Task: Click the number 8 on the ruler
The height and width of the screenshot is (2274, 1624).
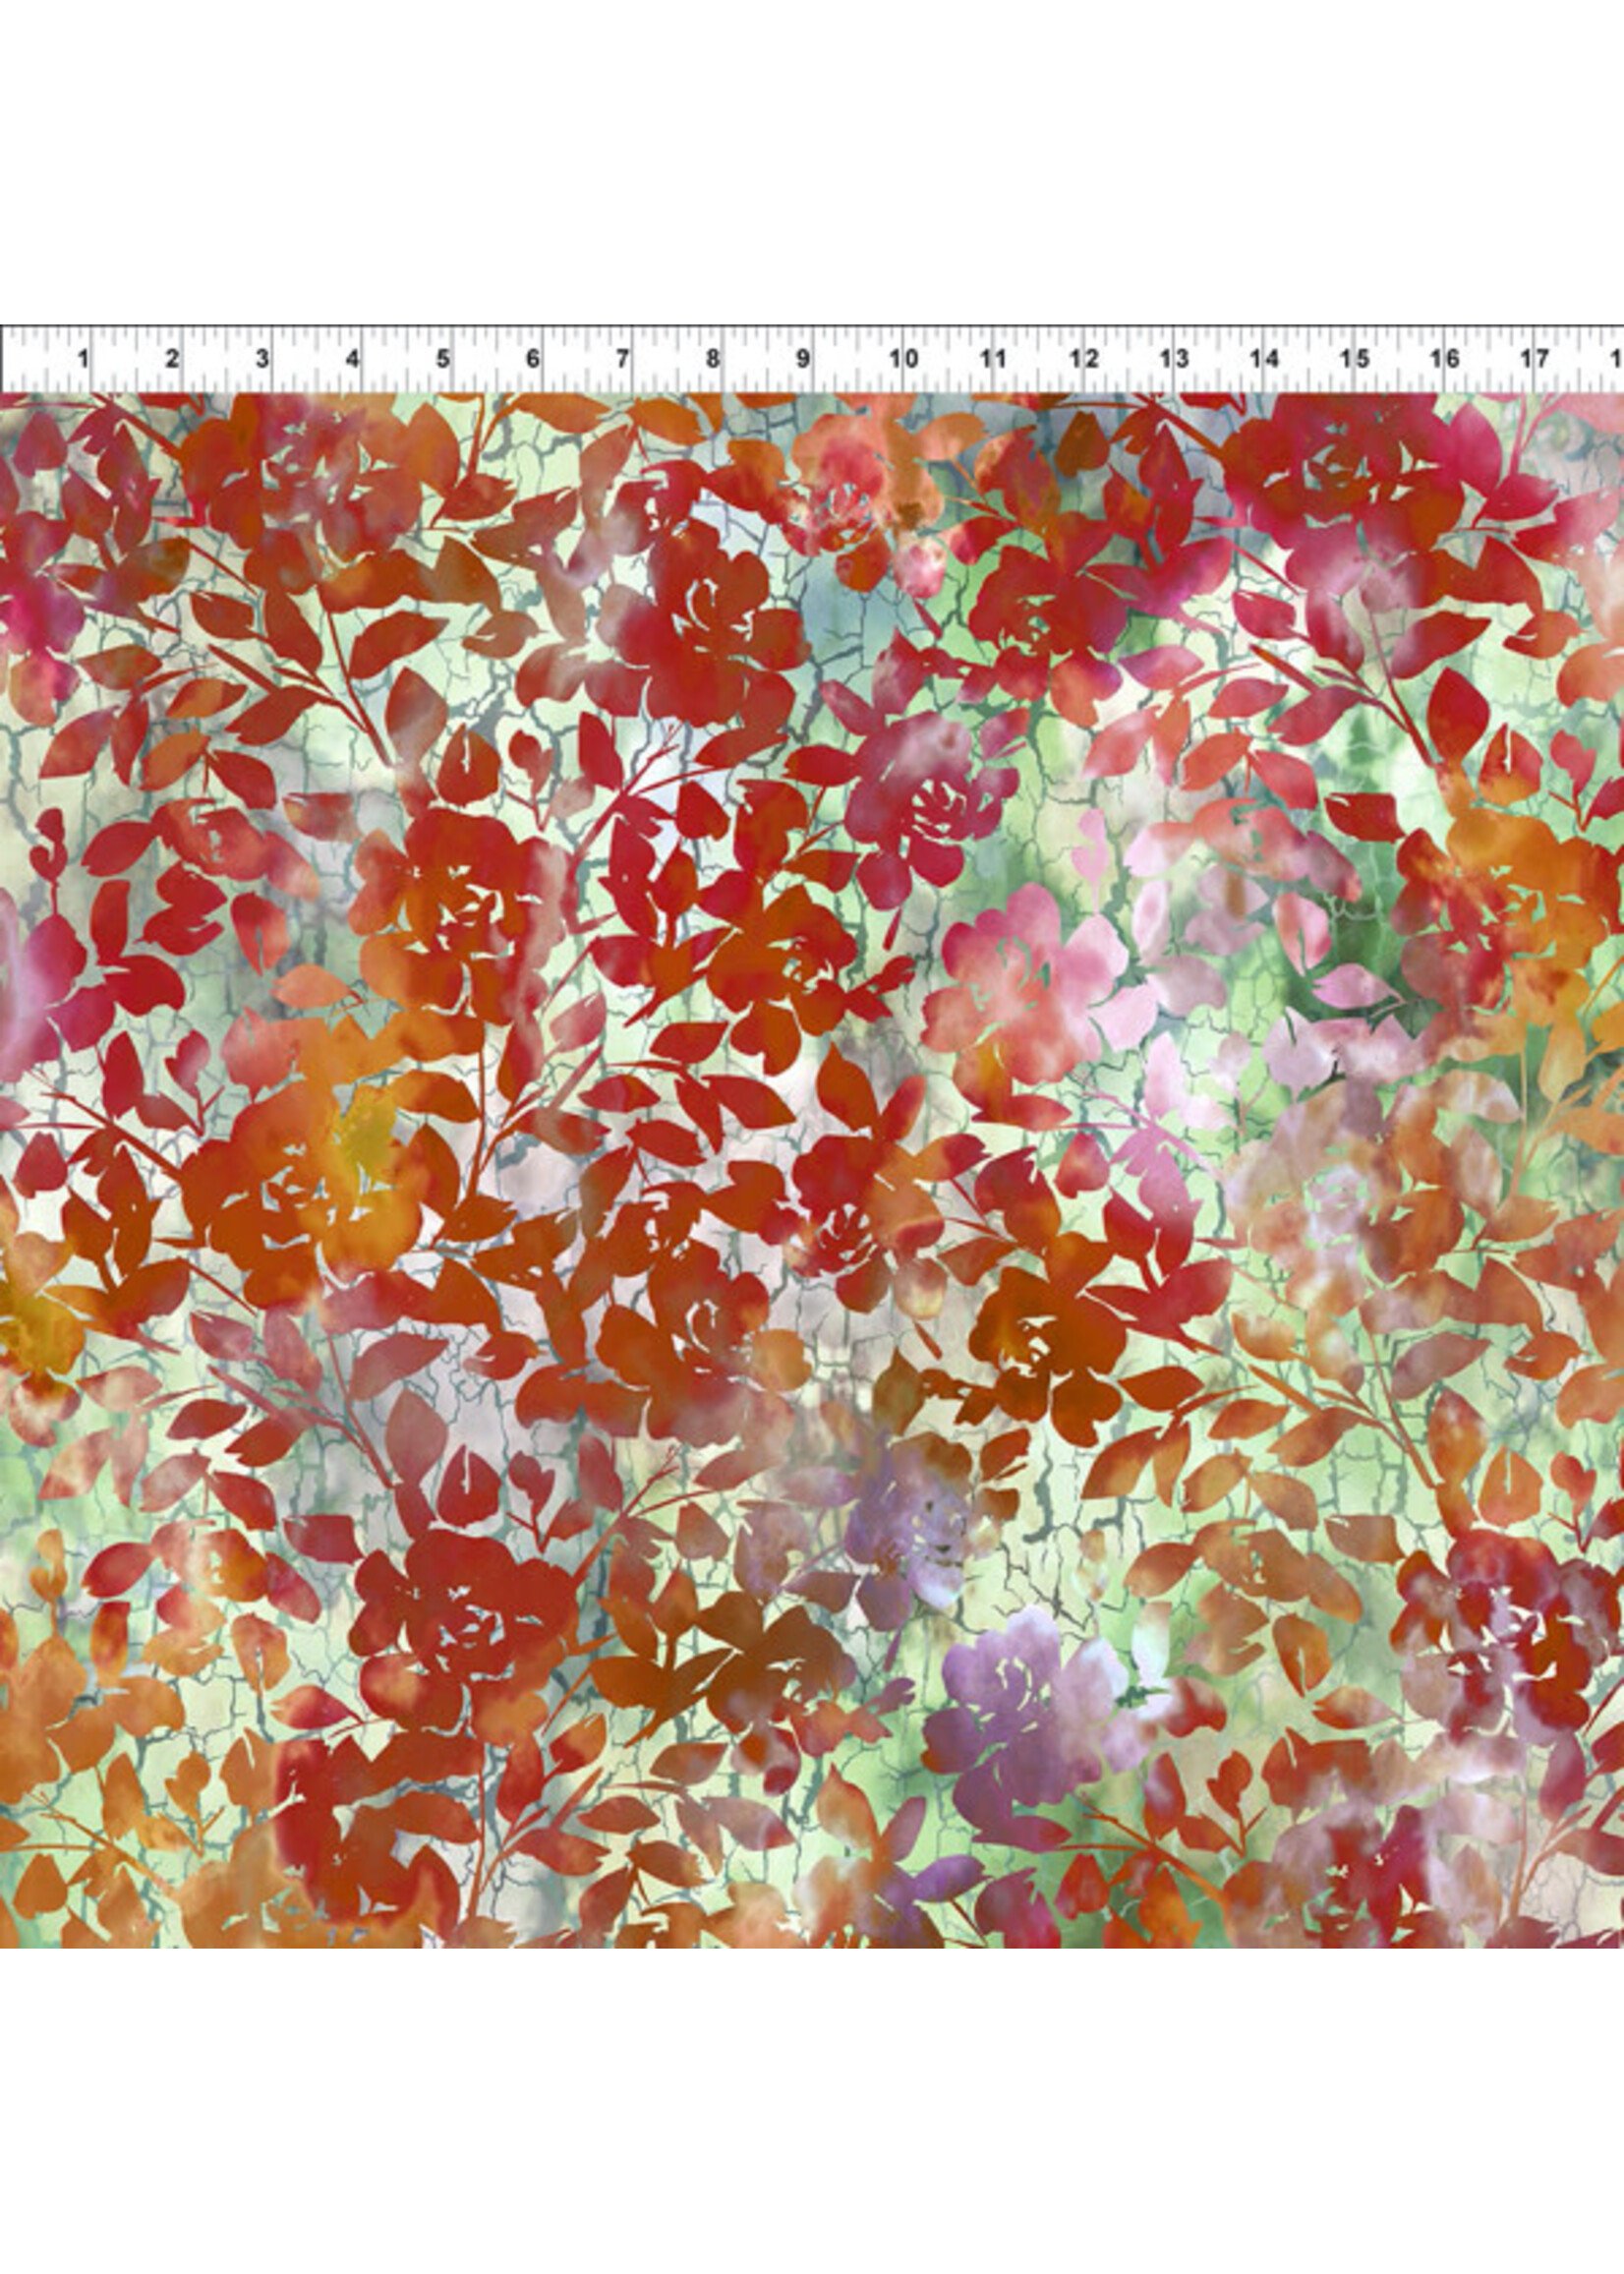Action: tap(713, 358)
